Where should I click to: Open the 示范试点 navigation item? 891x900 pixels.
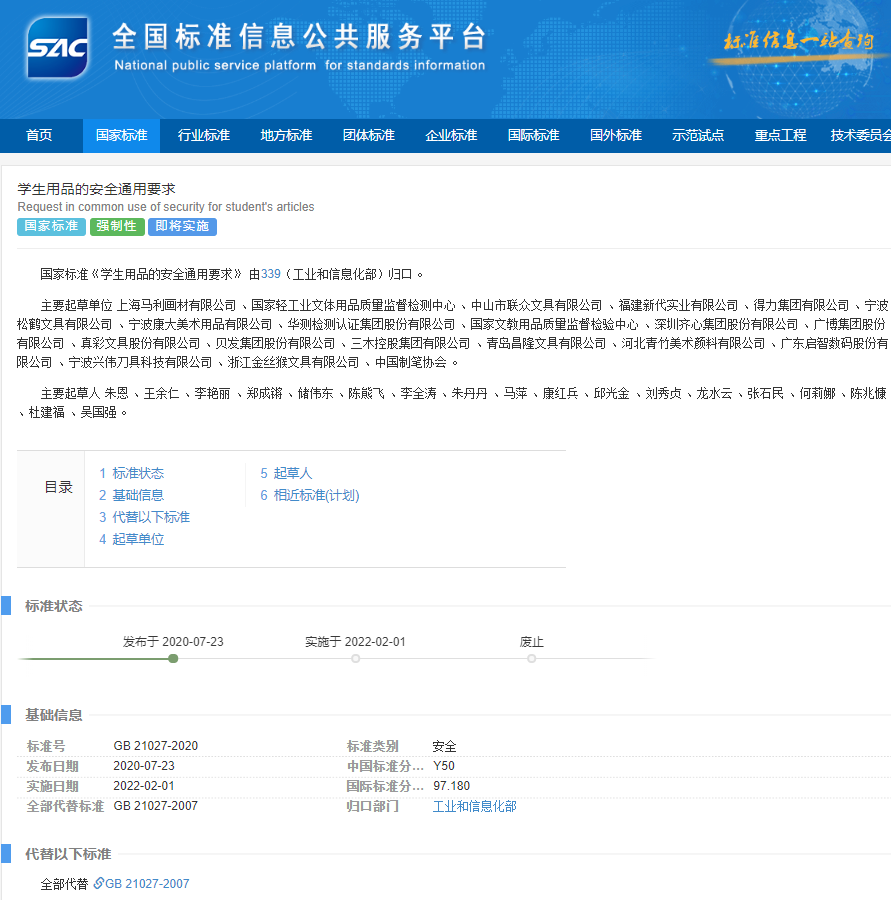698,136
